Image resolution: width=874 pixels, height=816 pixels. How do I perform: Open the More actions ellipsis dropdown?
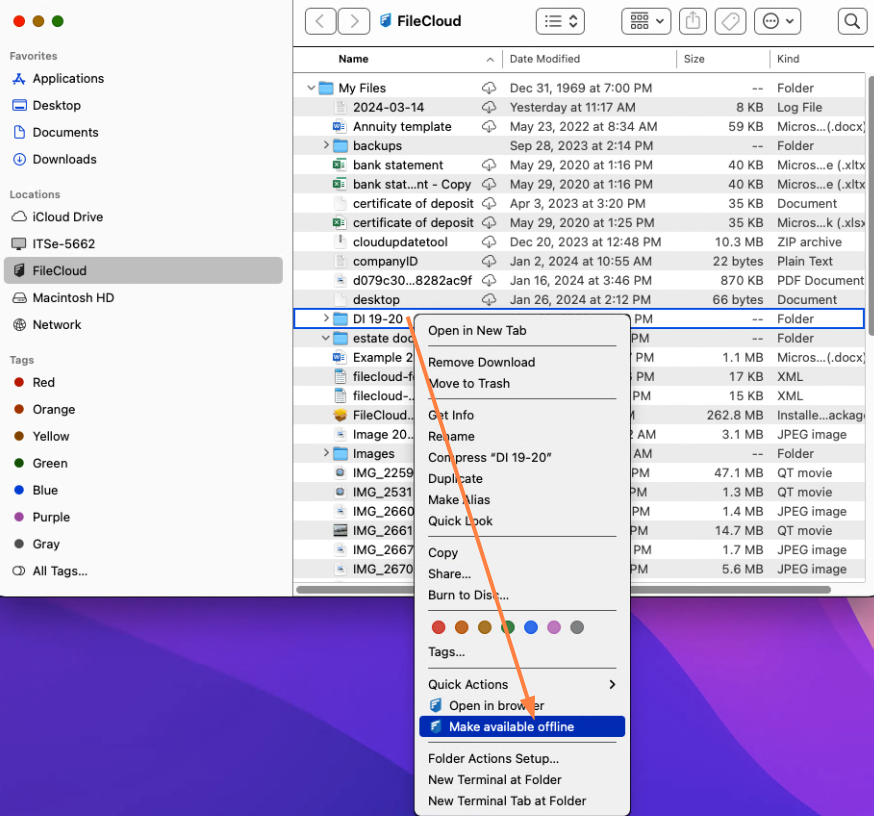tap(778, 21)
